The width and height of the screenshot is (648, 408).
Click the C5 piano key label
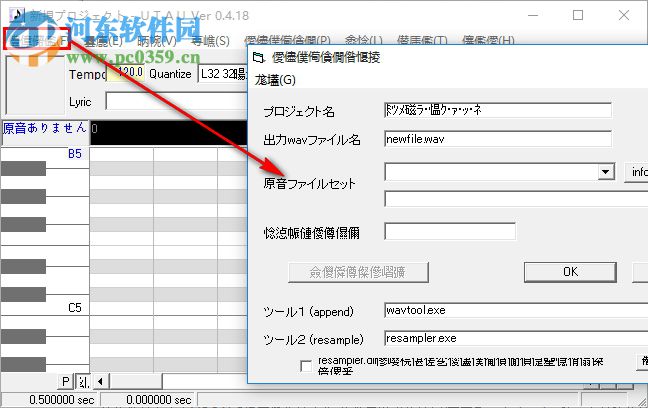[74, 308]
